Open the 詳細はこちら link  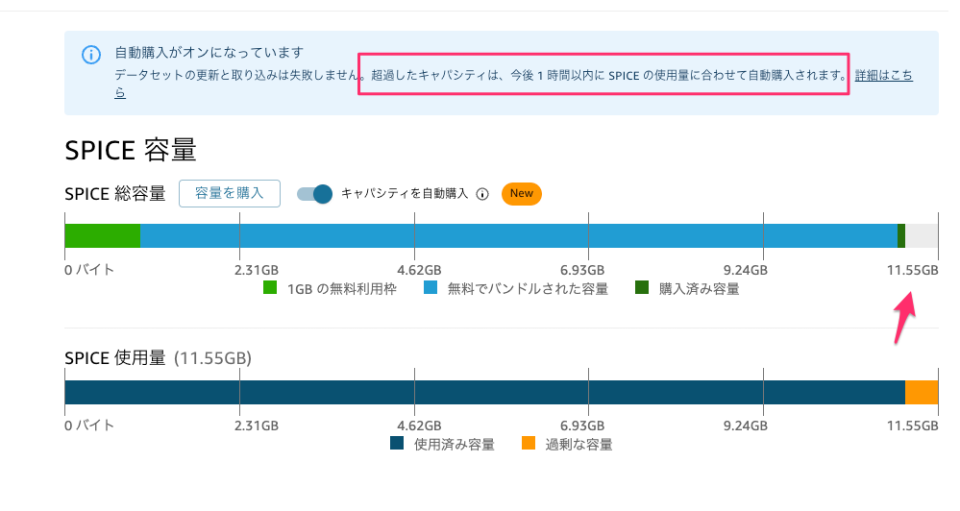click(883, 76)
